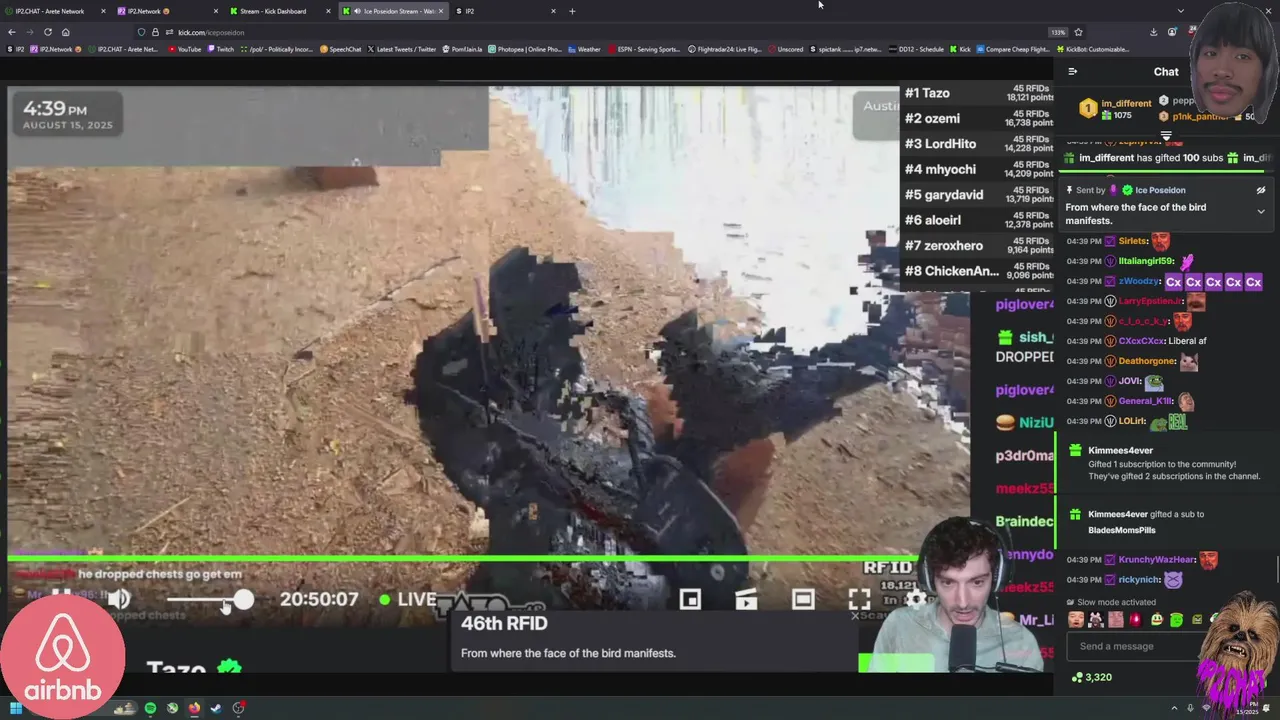Image resolution: width=1280 pixels, height=720 pixels.
Task: Click the 46th RFID clue heading
Action: pos(504,623)
